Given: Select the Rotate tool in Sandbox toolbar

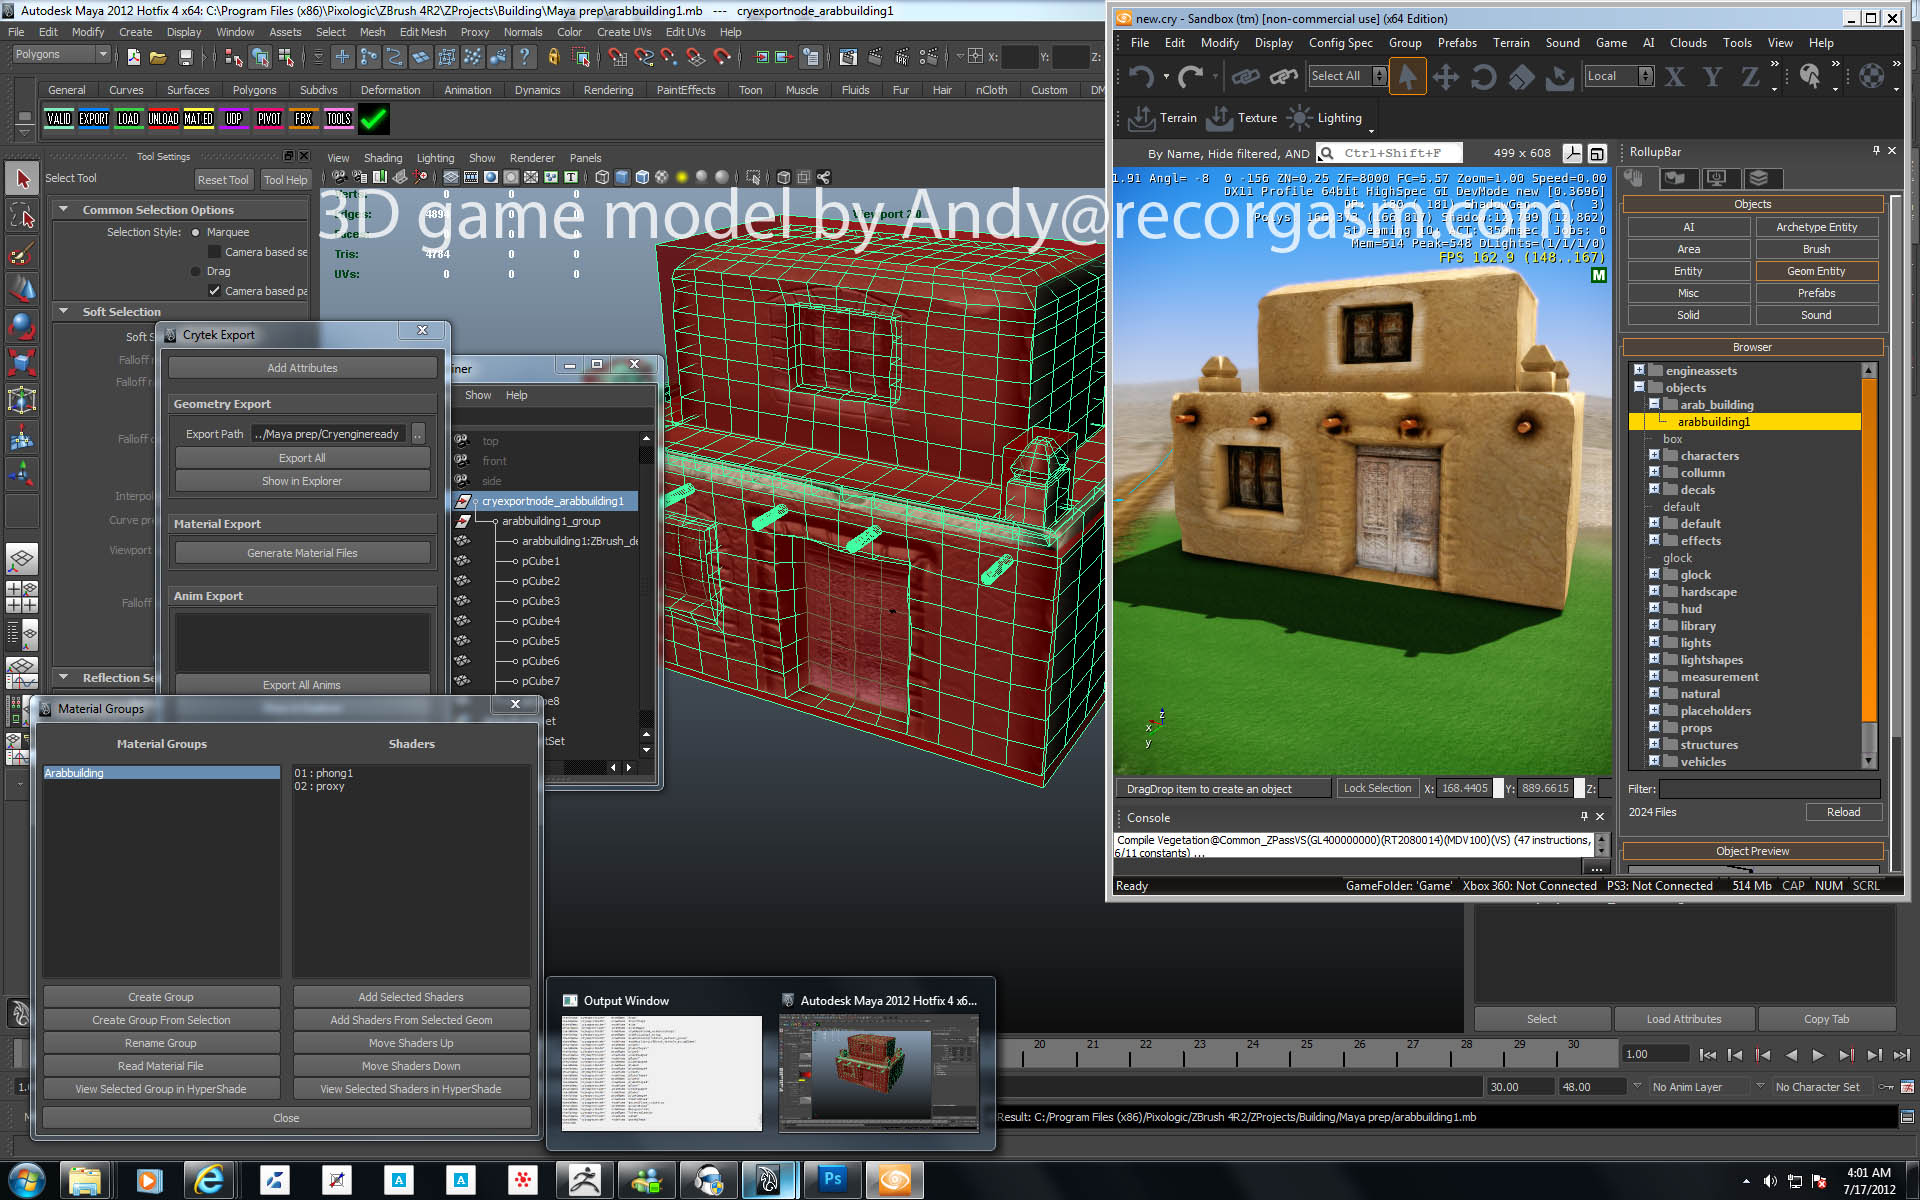Looking at the screenshot, I should (1483, 76).
